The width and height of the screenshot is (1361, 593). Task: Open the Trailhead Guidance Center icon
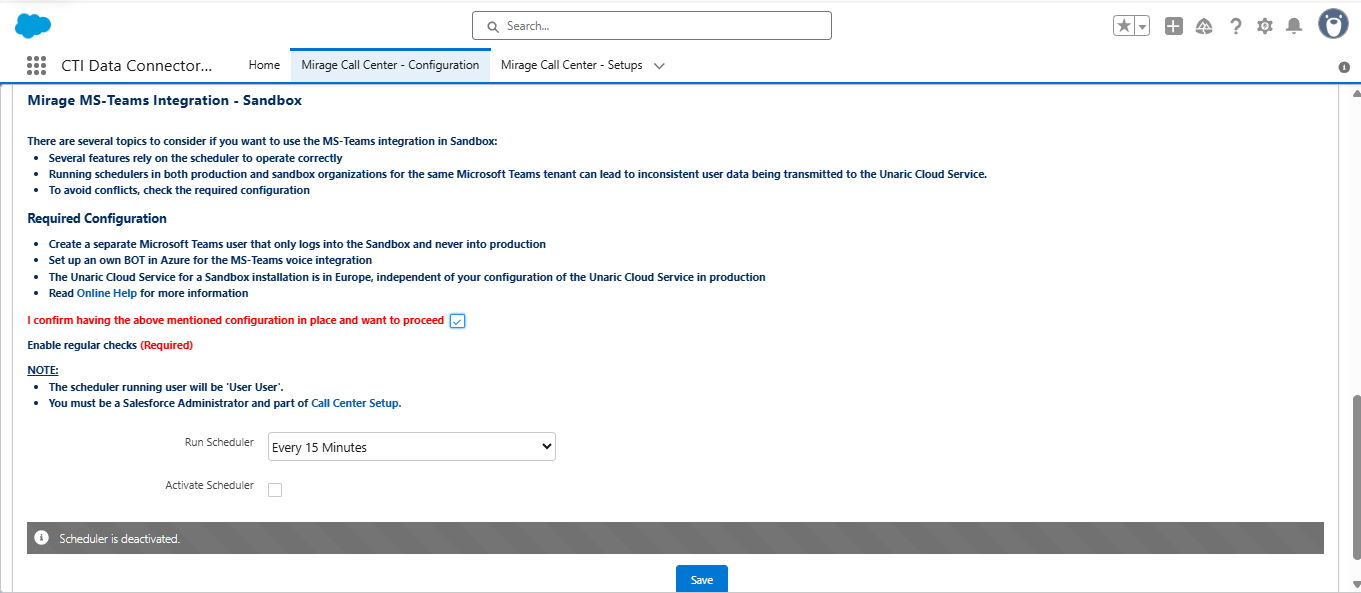click(1204, 26)
